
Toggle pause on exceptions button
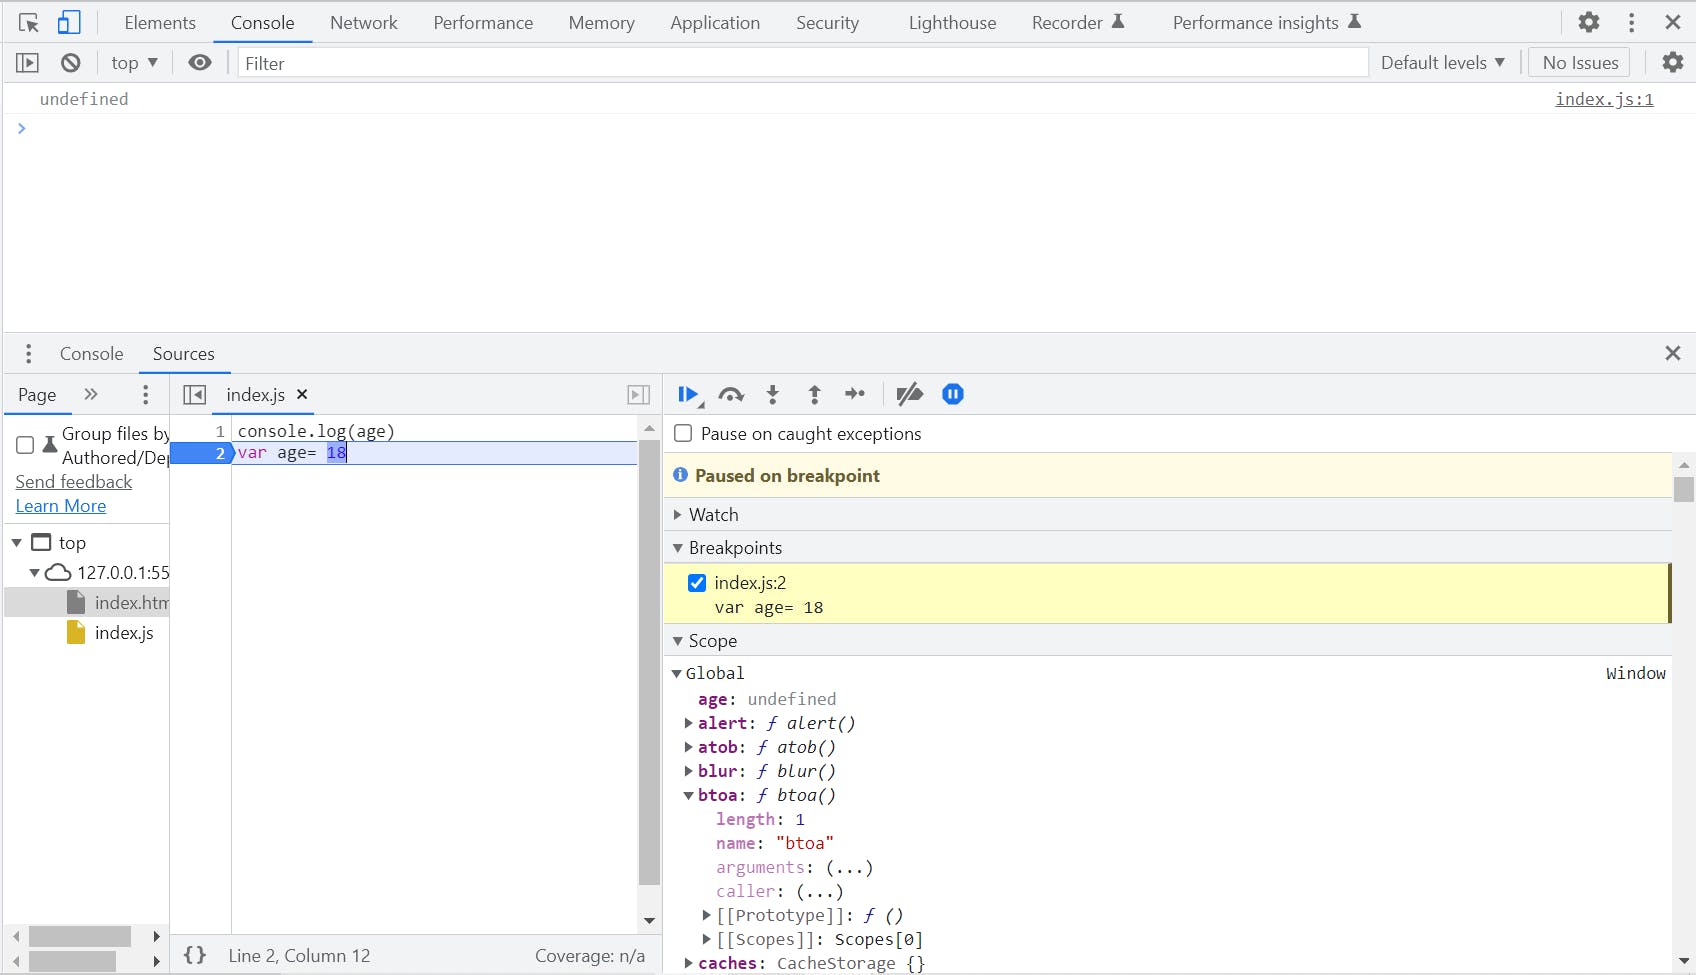coord(953,394)
